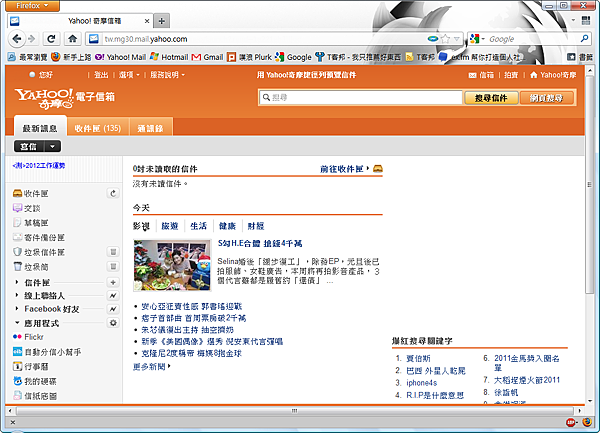
Task: Refresh the 收件匣 folder icon button
Action: [113, 194]
